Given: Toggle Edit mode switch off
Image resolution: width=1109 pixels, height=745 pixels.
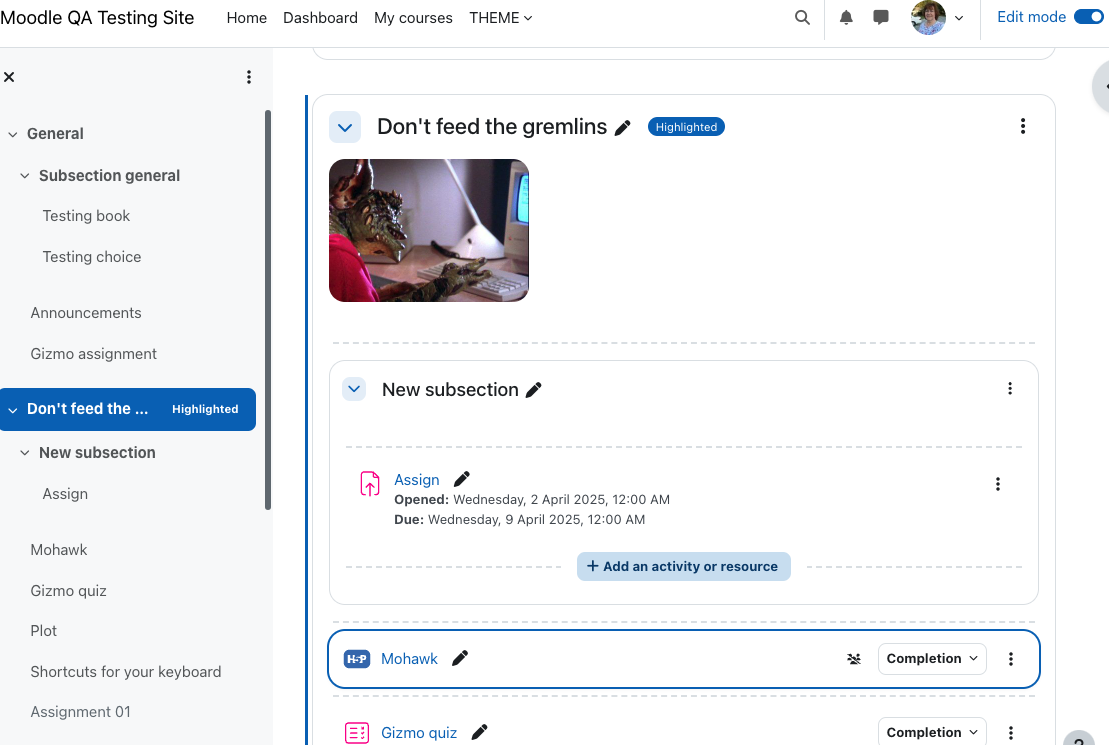Looking at the screenshot, I should coord(1088,17).
